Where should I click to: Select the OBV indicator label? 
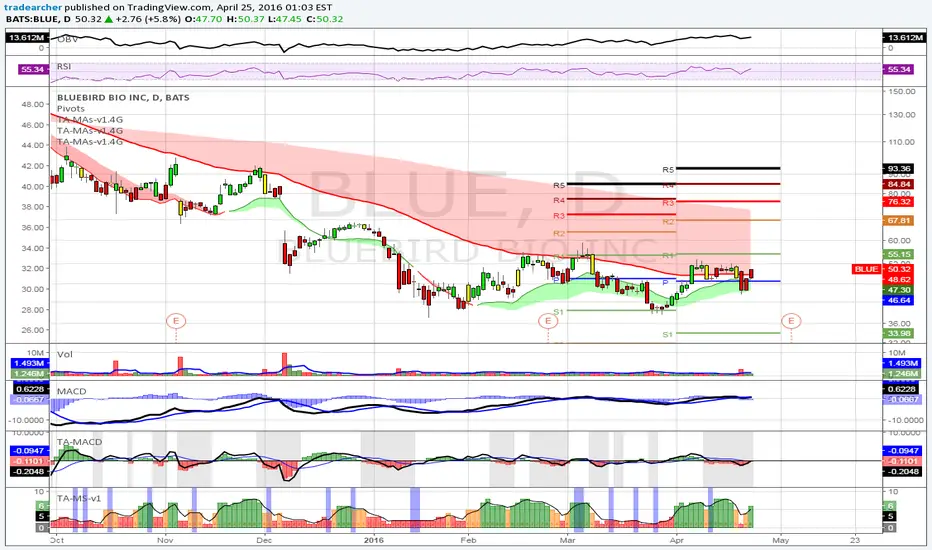pyautogui.click(x=67, y=39)
